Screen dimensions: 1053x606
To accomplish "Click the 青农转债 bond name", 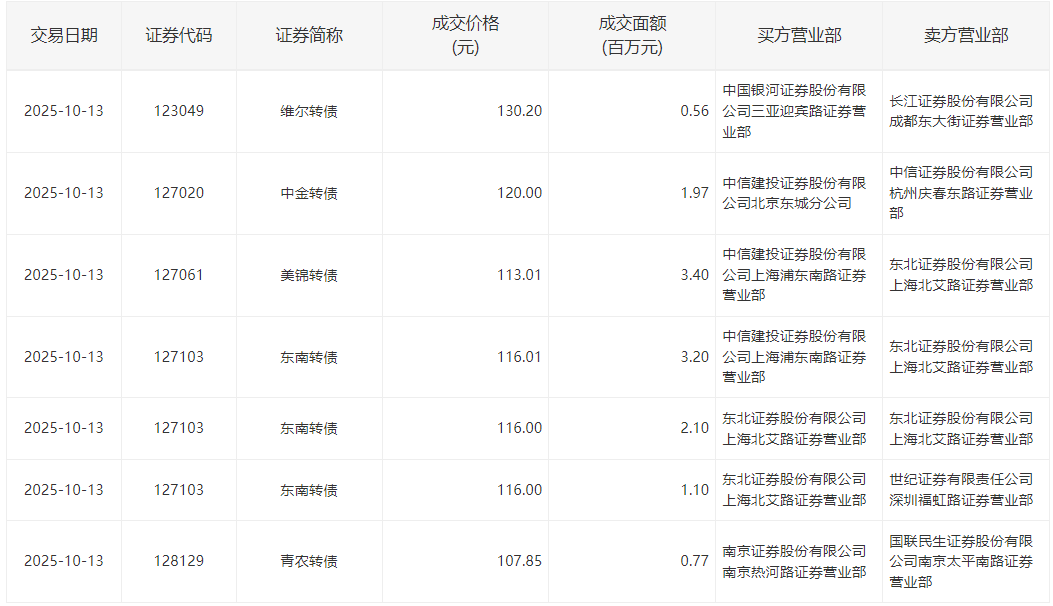I will pyautogui.click(x=309, y=562).
